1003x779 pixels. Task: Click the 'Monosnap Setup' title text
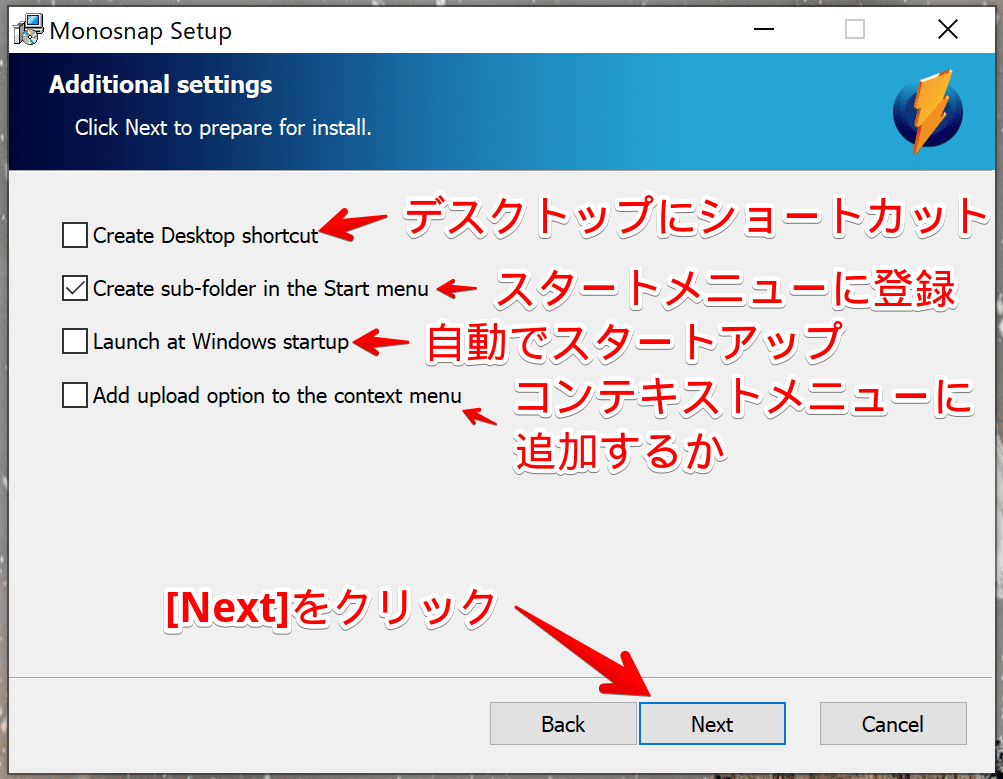[141, 31]
